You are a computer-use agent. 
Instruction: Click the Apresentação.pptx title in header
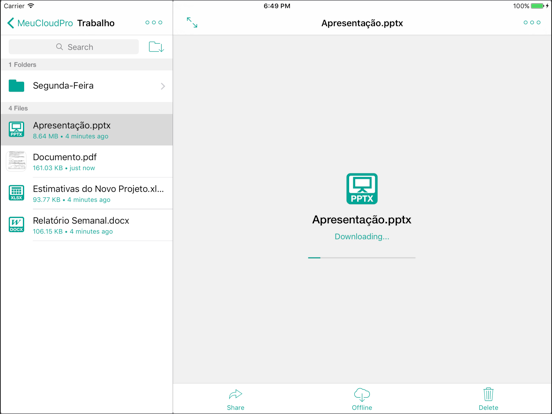click(362, 23)
